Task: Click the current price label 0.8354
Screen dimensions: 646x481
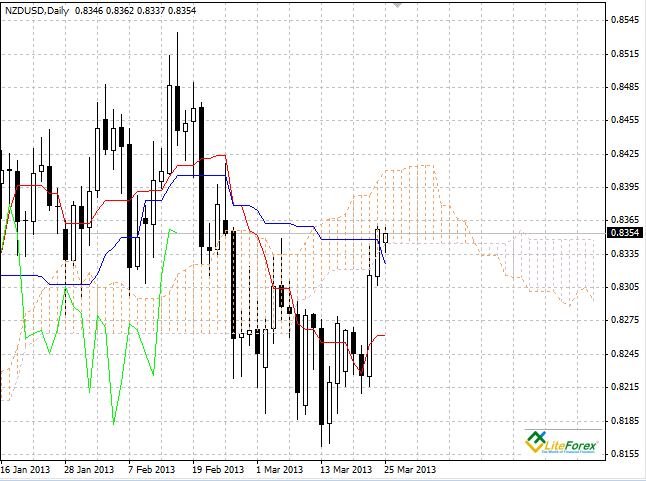Action: pos(625,233)
